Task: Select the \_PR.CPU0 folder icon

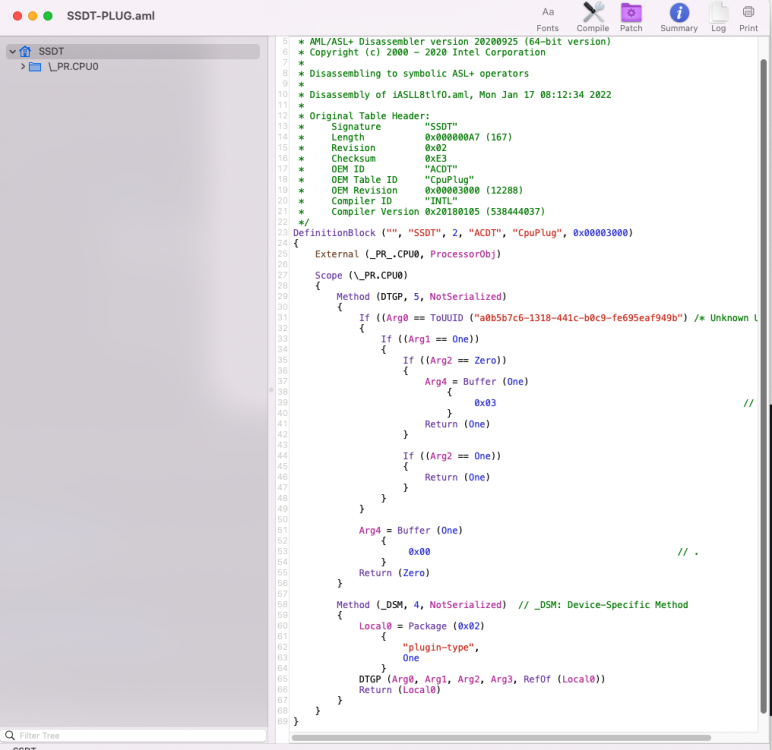Action: tap(35, 66)
